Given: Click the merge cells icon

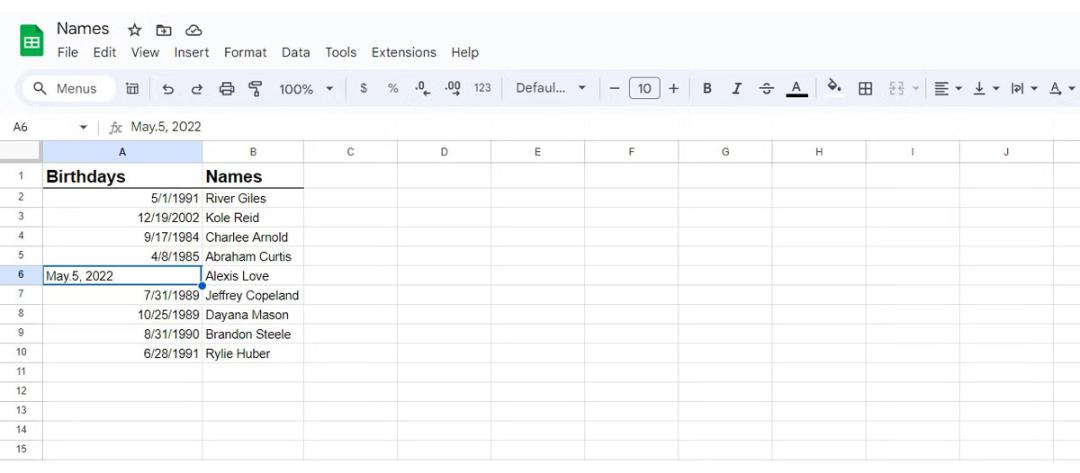Looking at the screenshot, I should pos(896,88).
